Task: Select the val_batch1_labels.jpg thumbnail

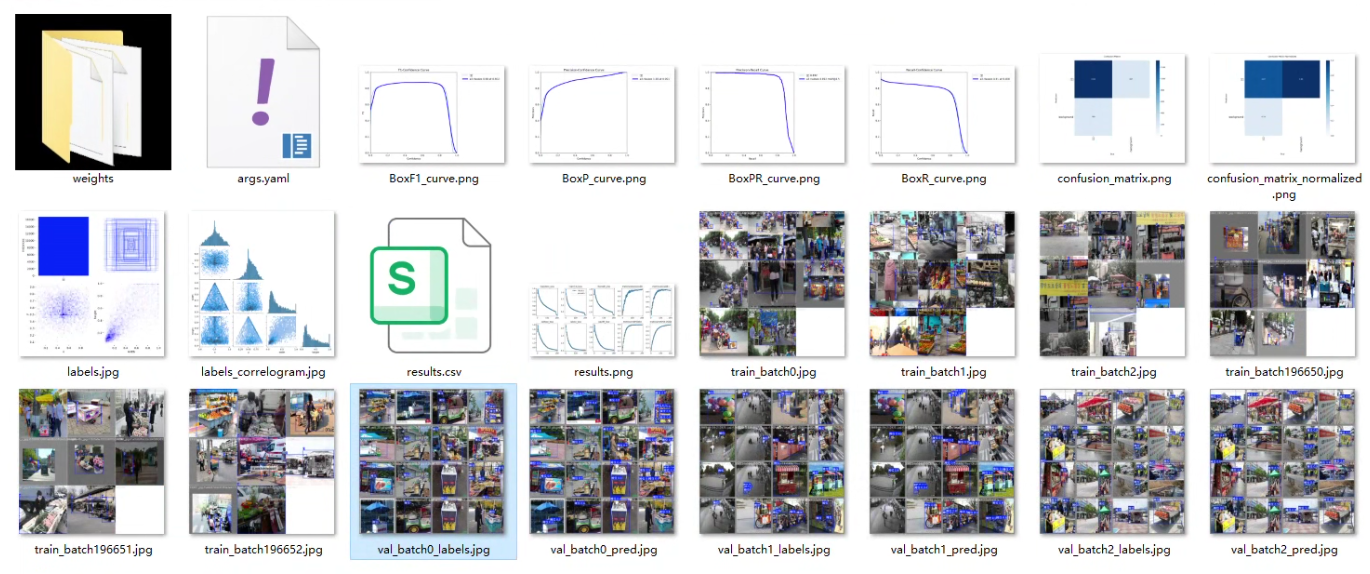Action: click(x=773, y=462)
